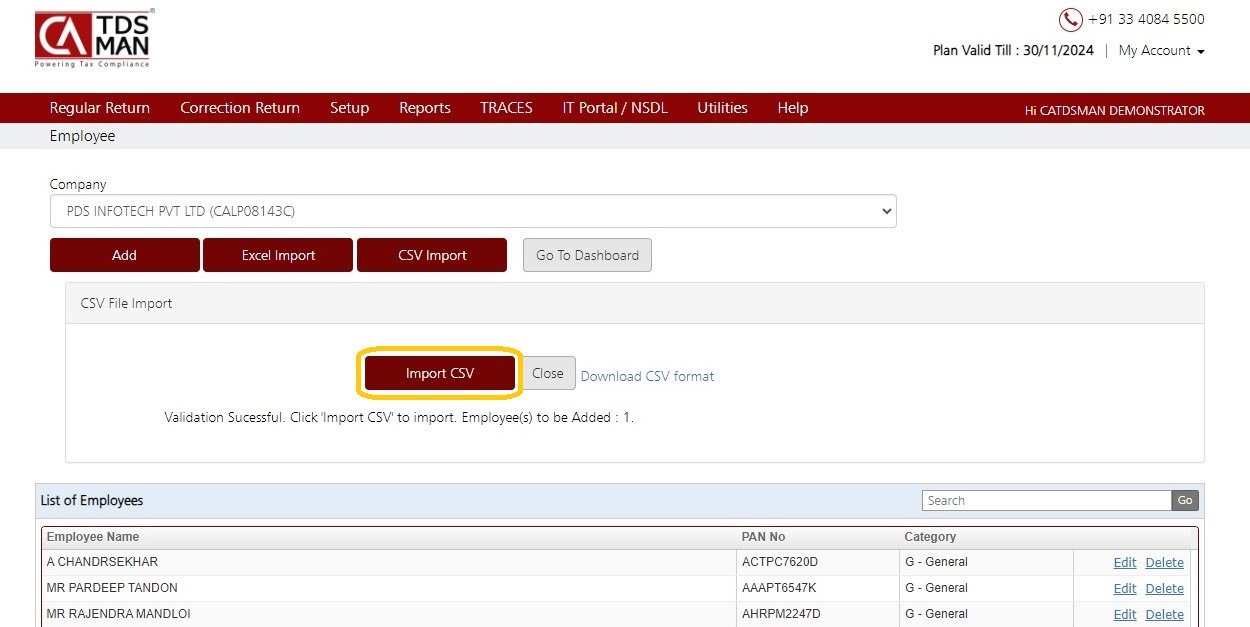The height and width of the screenshot is (627, 1250).
Task: Click Go To Dashboard button
Action: 588,255
